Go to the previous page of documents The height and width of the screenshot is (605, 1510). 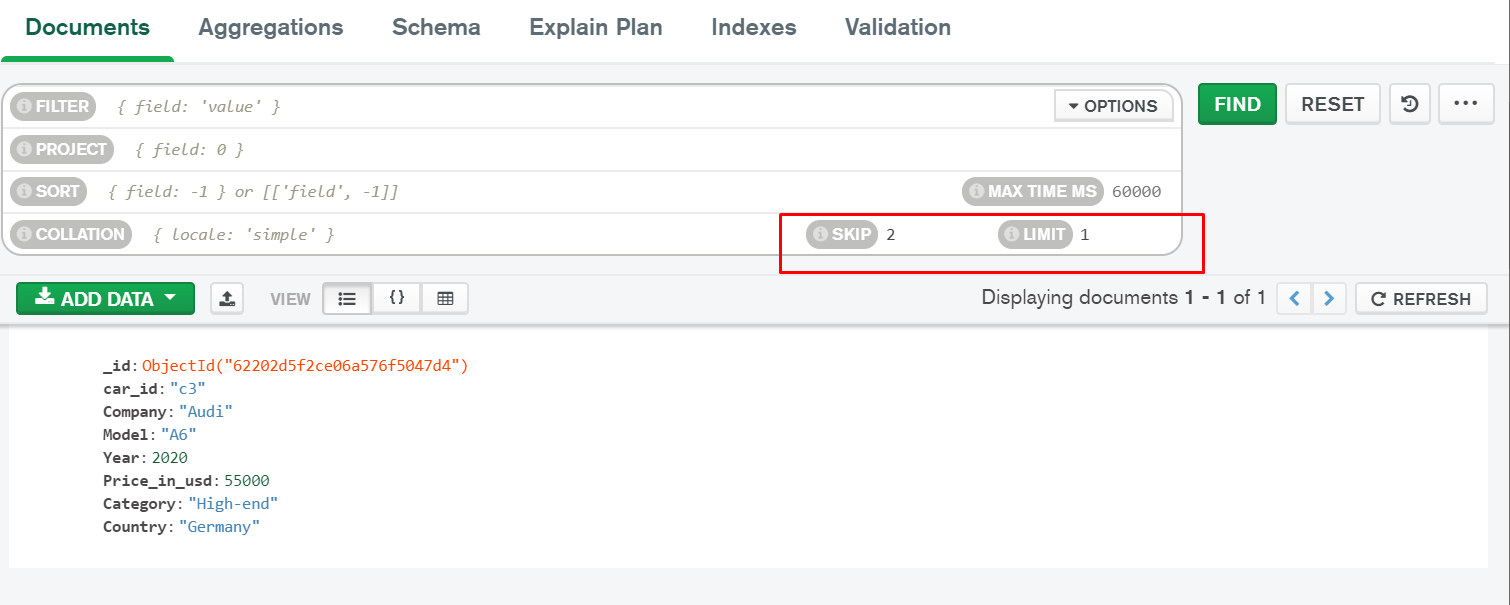click(x=1295, y=298)
